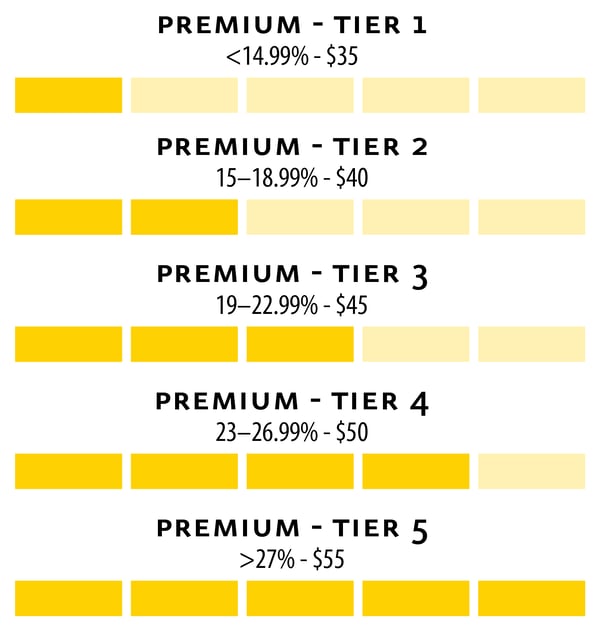Click the Premium - Tier 1 heading
Screen dimensions: 600x631
tap(292, 26)
